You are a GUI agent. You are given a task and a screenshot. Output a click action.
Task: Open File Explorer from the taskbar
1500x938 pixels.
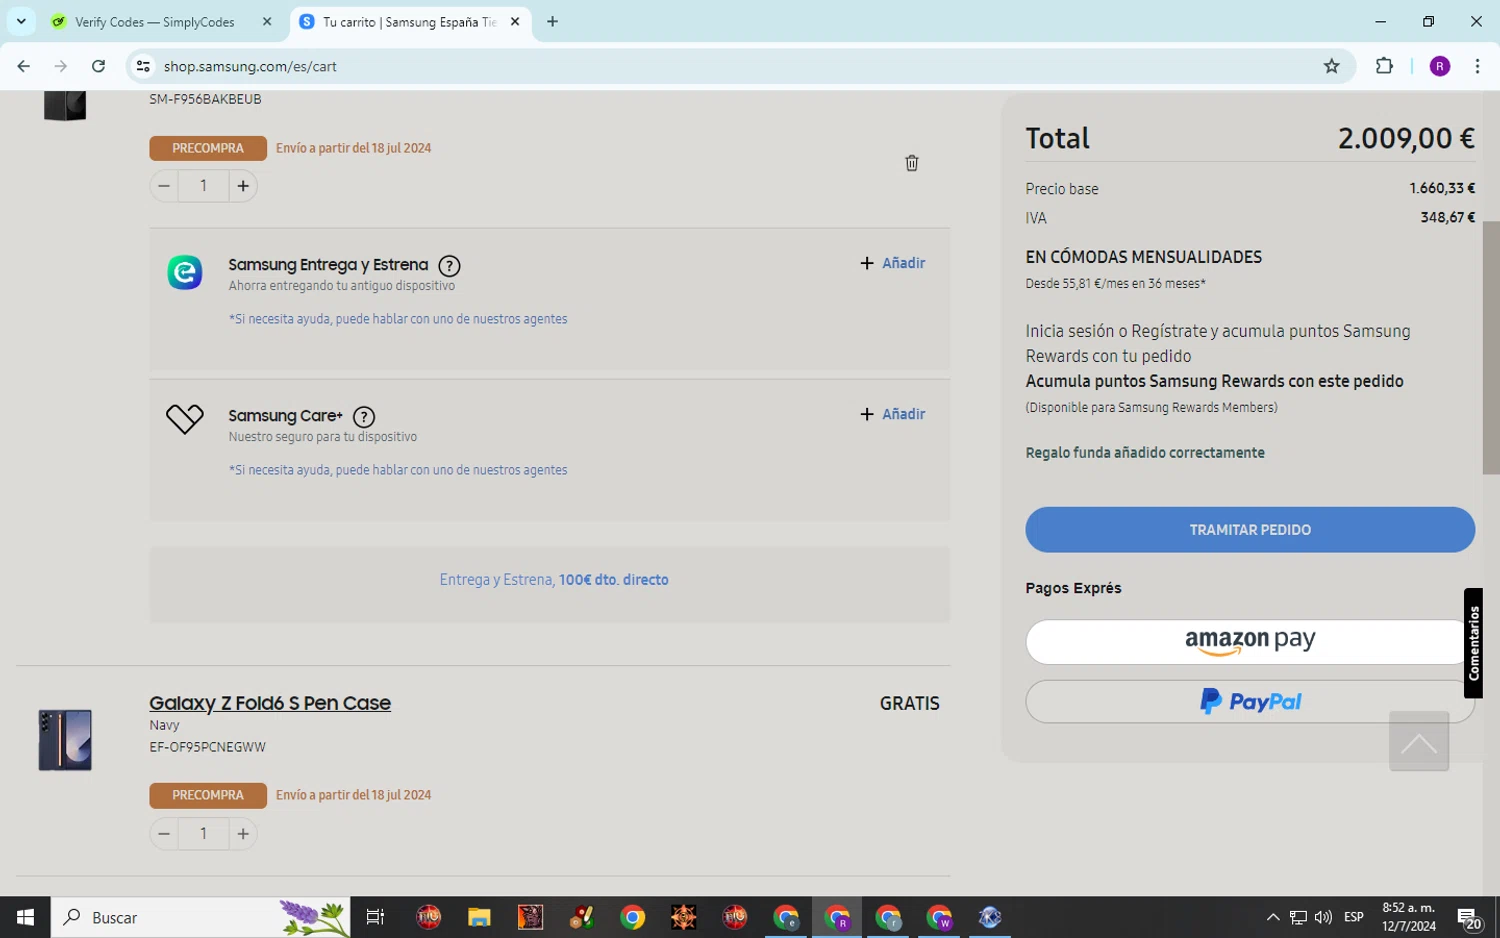click(x=479, y=917)
